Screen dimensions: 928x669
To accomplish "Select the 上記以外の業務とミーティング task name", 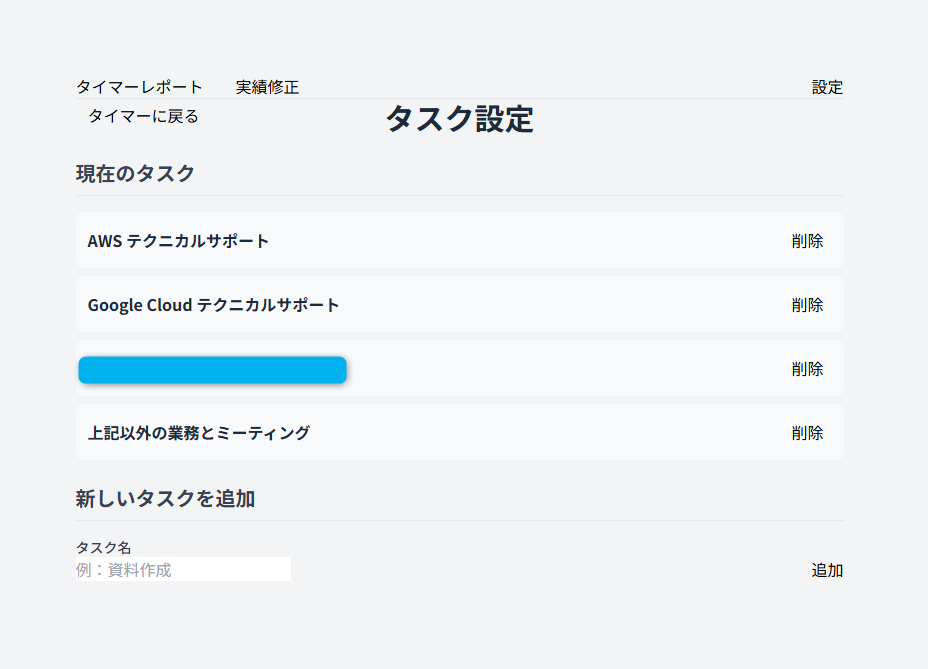I will point(199,433).
